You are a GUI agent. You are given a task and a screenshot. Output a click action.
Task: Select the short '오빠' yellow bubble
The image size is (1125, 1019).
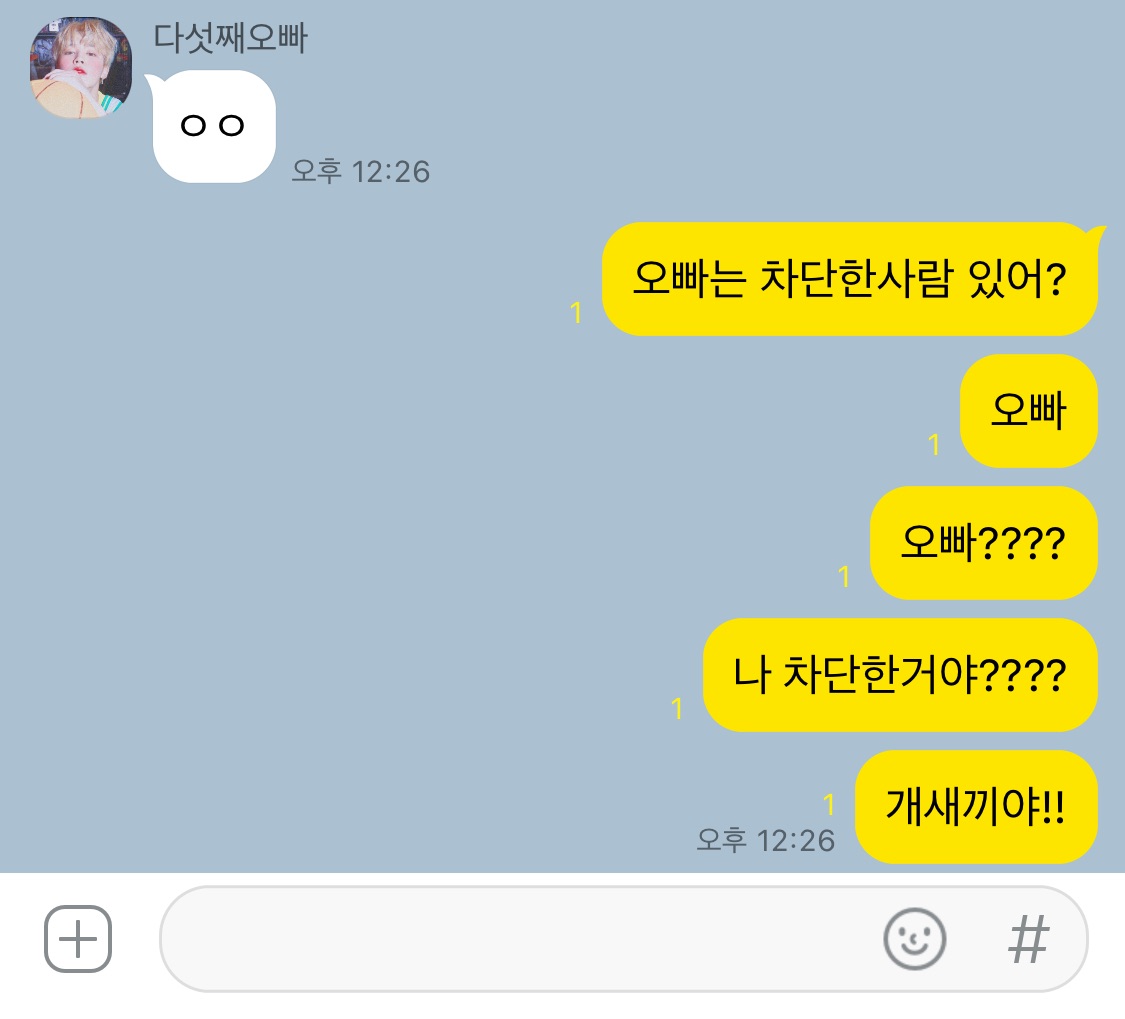tap(1029, 410)
